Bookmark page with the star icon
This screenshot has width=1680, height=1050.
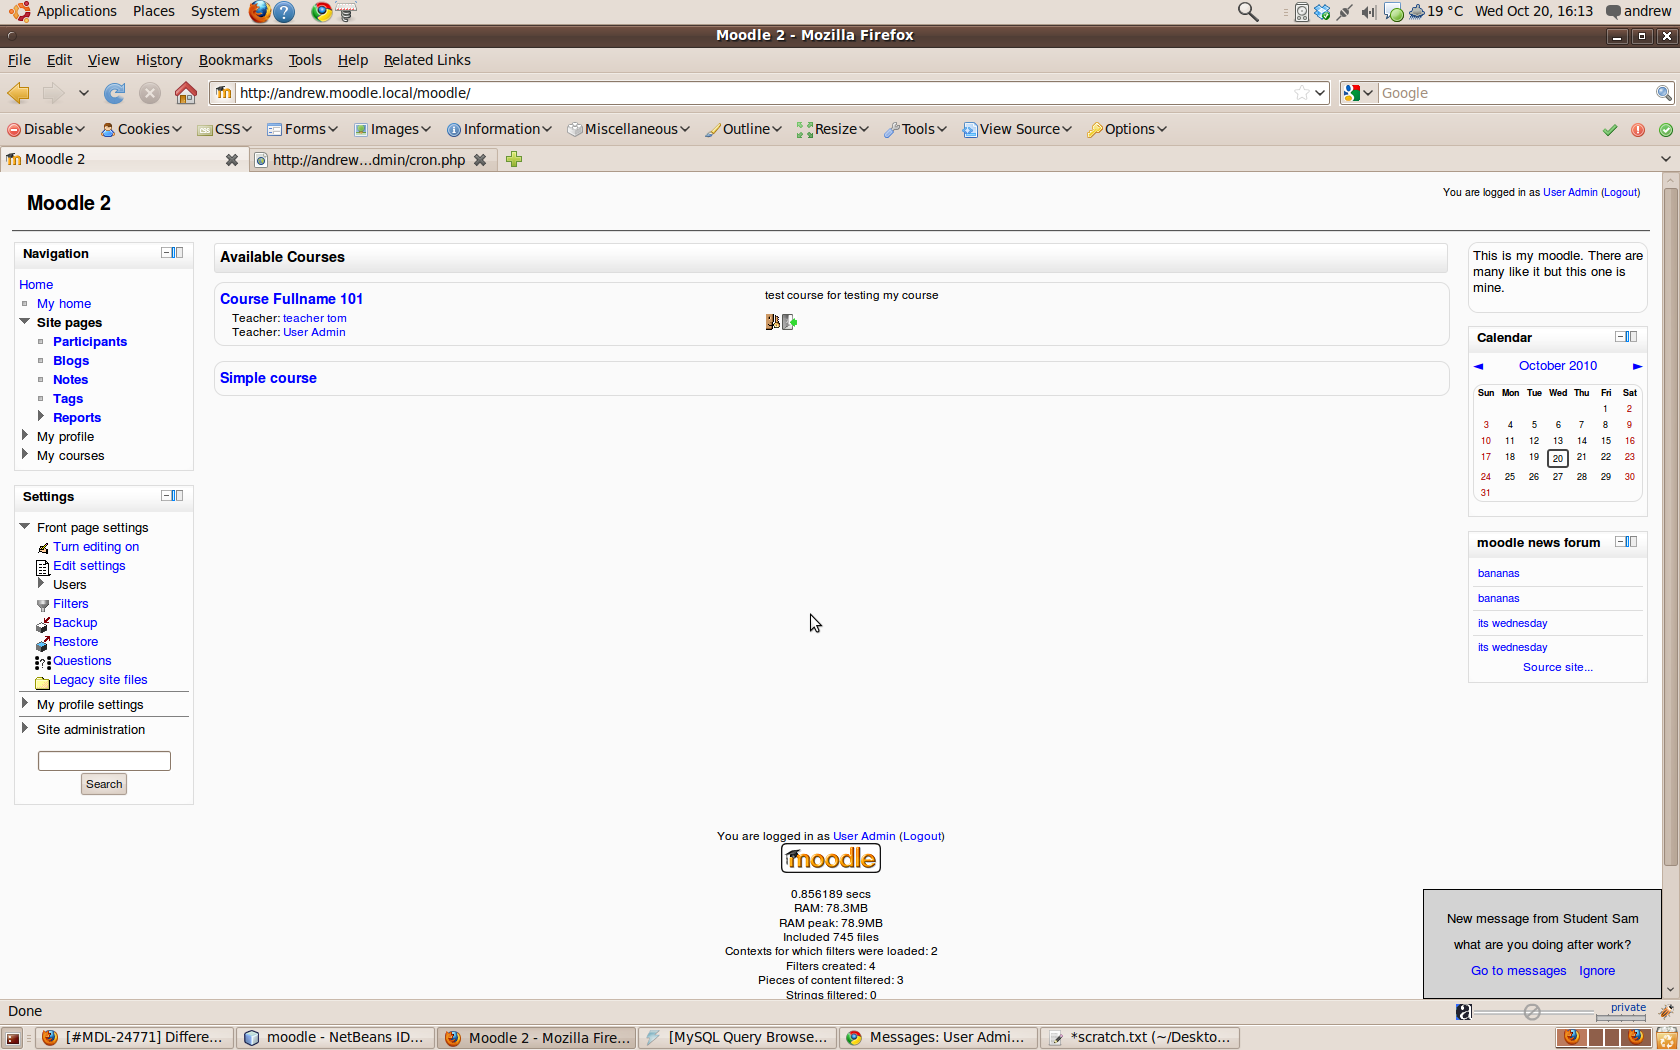1301,93
